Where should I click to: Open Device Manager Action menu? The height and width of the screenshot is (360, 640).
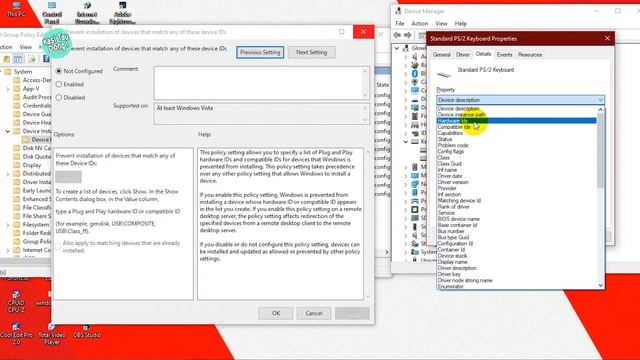pos(420,24)
